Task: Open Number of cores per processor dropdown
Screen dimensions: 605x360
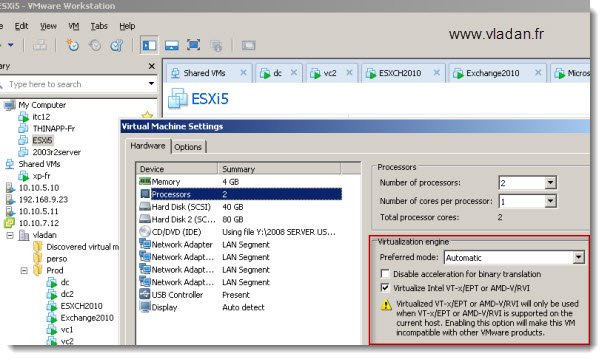Action: point(551,201)
